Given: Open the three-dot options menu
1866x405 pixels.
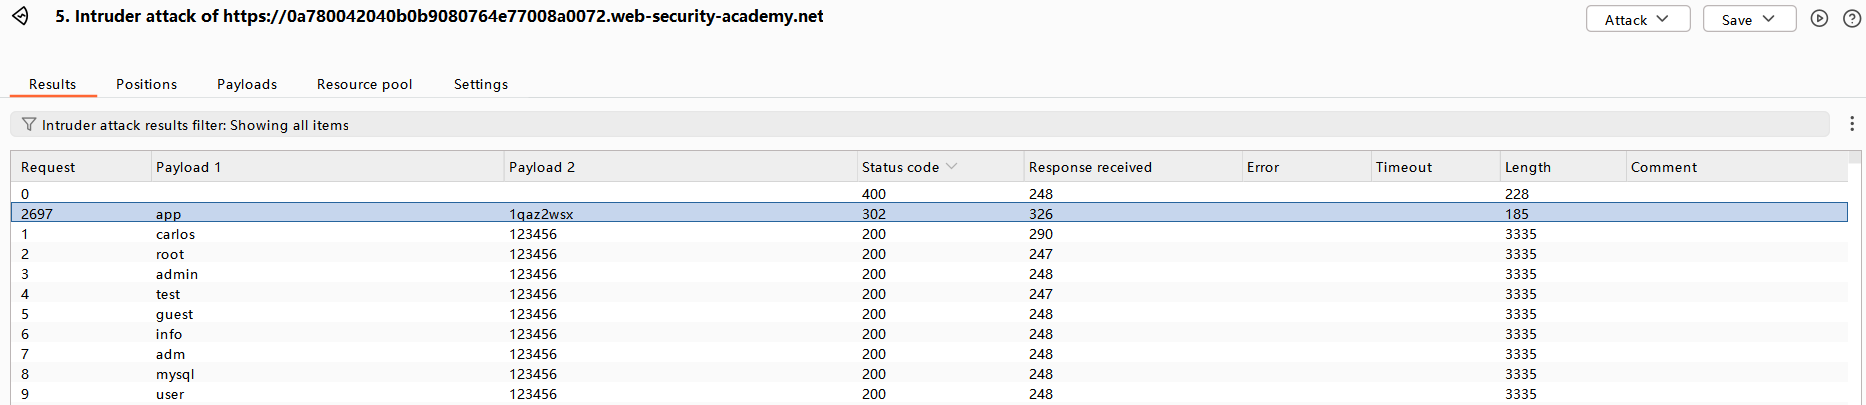Looking at the screenshot, I should coord(1851,124).
